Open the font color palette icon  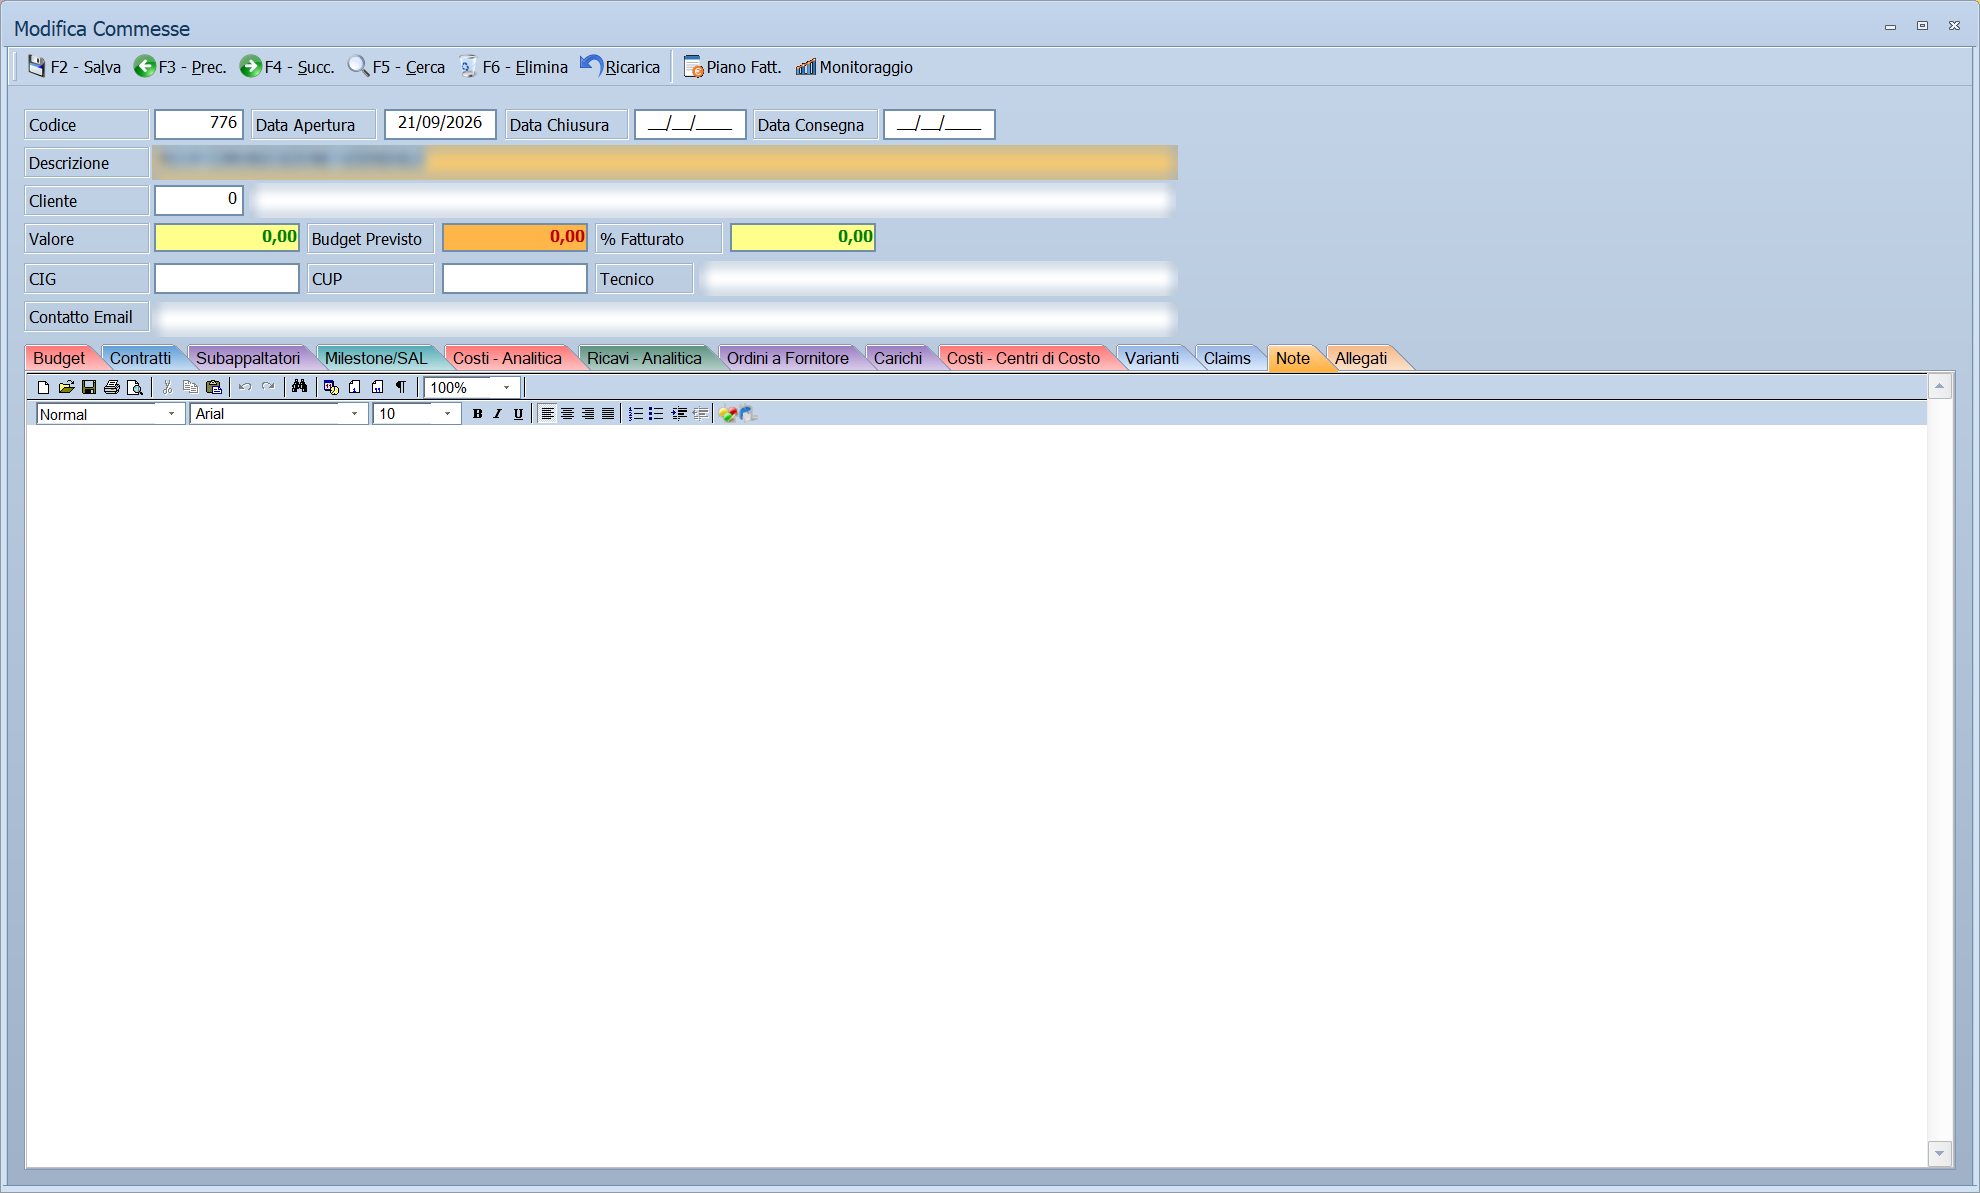click(x=728, y=414)
